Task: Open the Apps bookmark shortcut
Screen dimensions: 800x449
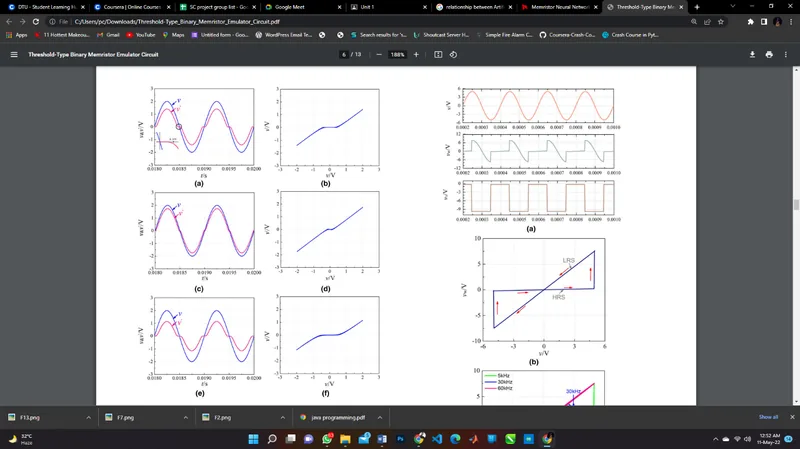Action: coord(17,35)
